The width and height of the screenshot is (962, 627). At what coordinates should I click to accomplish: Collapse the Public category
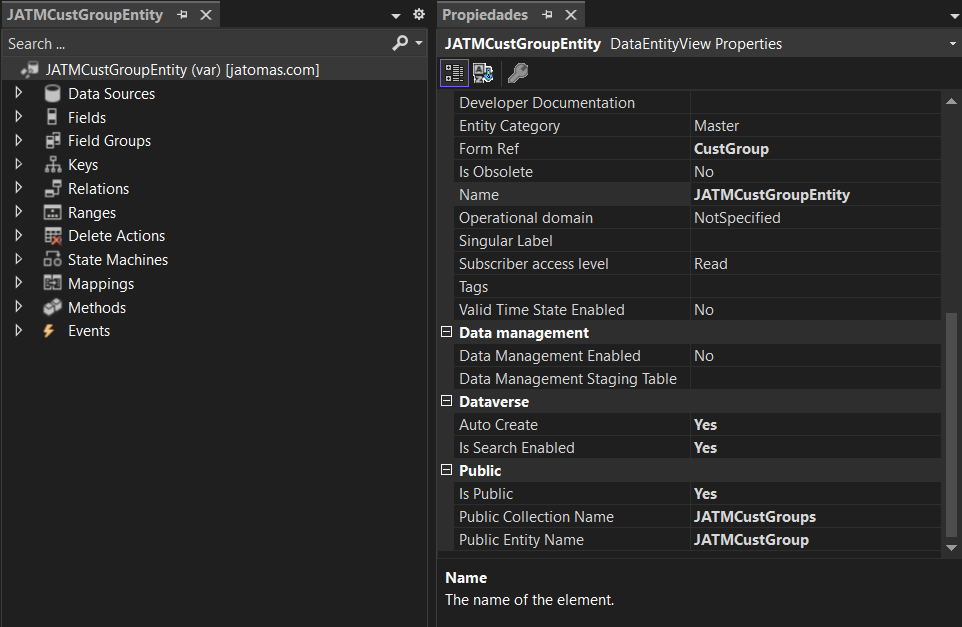click(x=447, y=470)
